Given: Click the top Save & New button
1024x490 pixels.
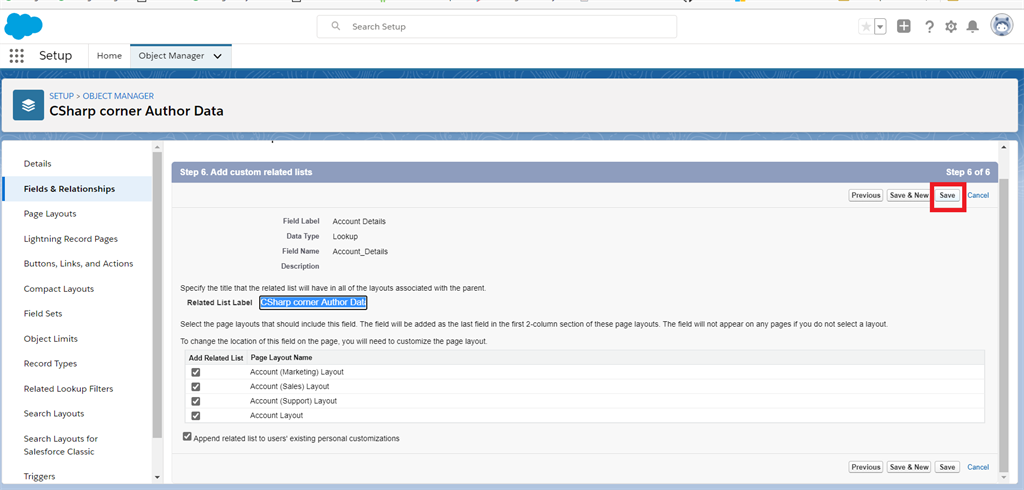Looking at the screenshot, I should pyautogui.click(x=908, y=195).
